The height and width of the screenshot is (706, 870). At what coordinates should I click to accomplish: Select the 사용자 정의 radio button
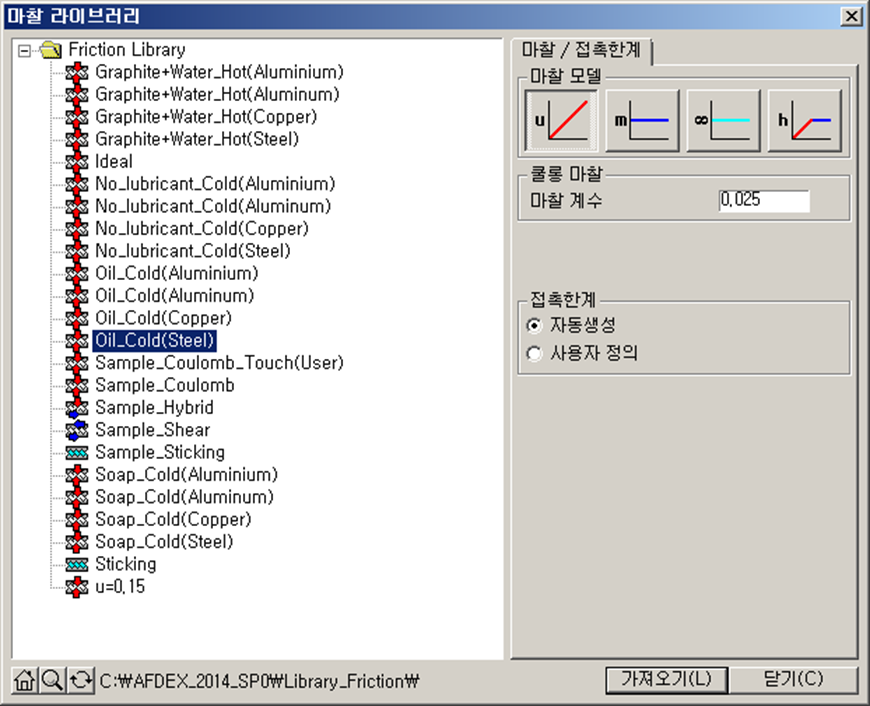535,353
